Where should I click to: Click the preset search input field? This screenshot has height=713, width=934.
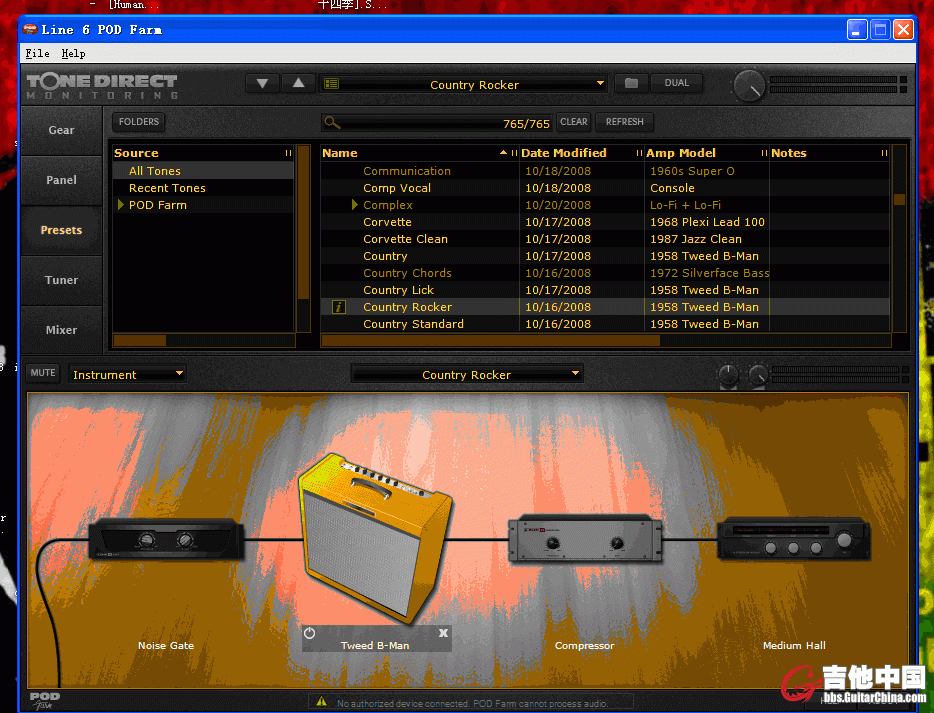(x=437, y=123)
